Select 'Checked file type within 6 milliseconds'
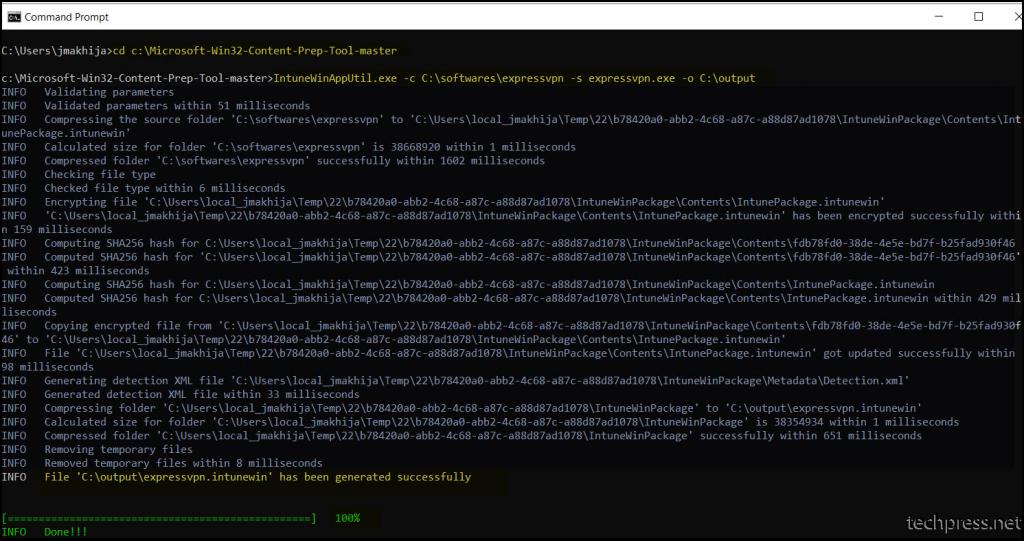 [x=143, y=188]
